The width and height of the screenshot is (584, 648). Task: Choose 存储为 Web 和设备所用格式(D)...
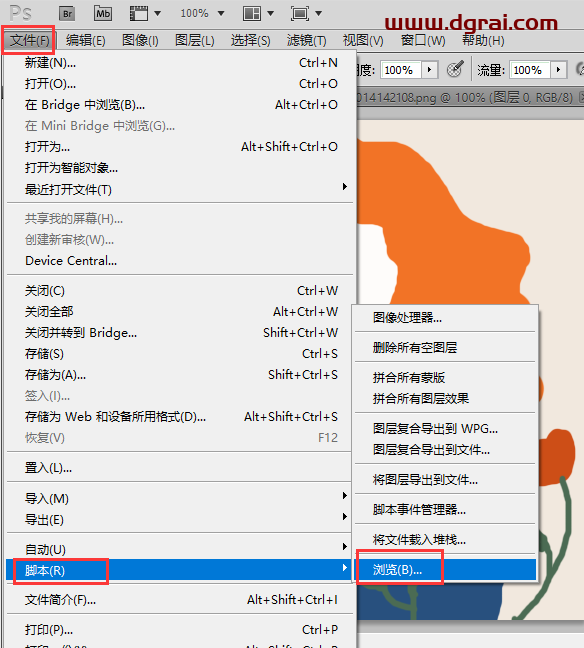click(180, 417)
